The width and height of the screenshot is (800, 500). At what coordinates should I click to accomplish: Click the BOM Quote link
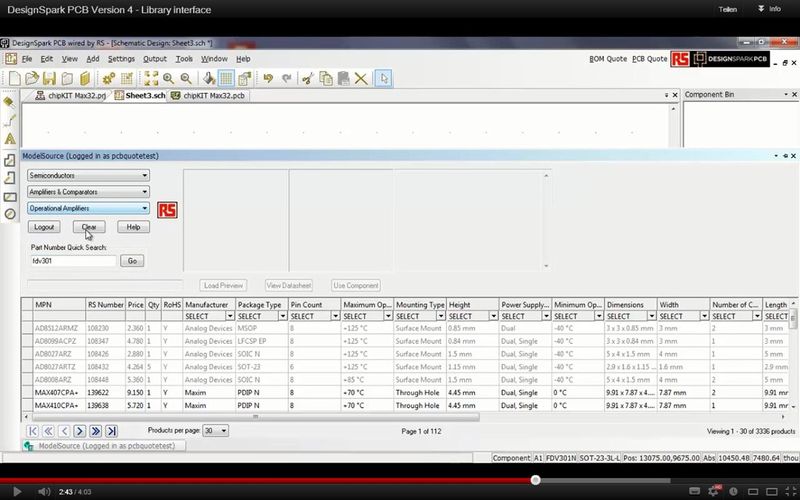pyautogui.click(x=608, y=59)
